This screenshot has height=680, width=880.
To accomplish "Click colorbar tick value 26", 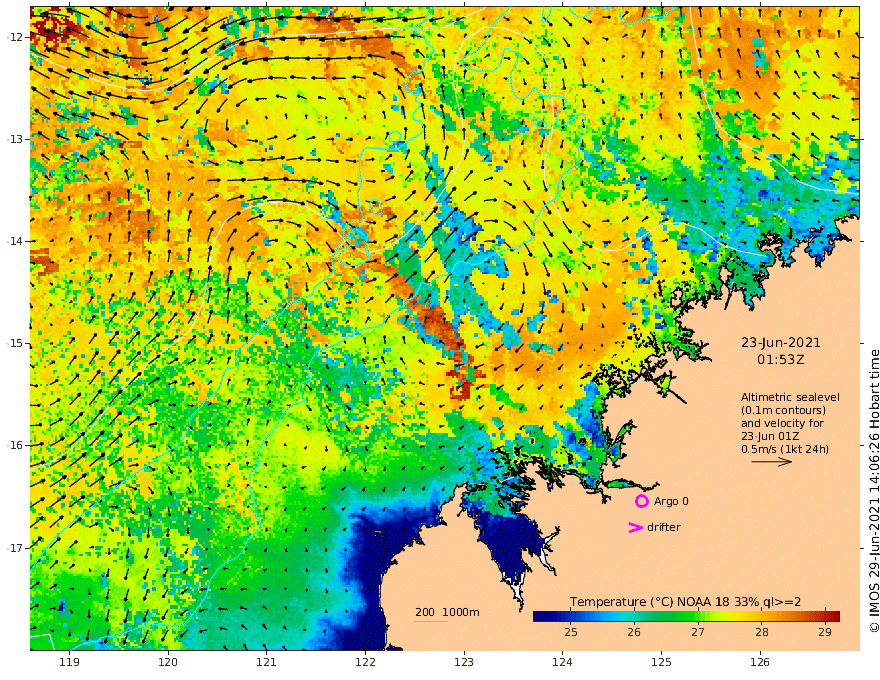I will point(634,632).
